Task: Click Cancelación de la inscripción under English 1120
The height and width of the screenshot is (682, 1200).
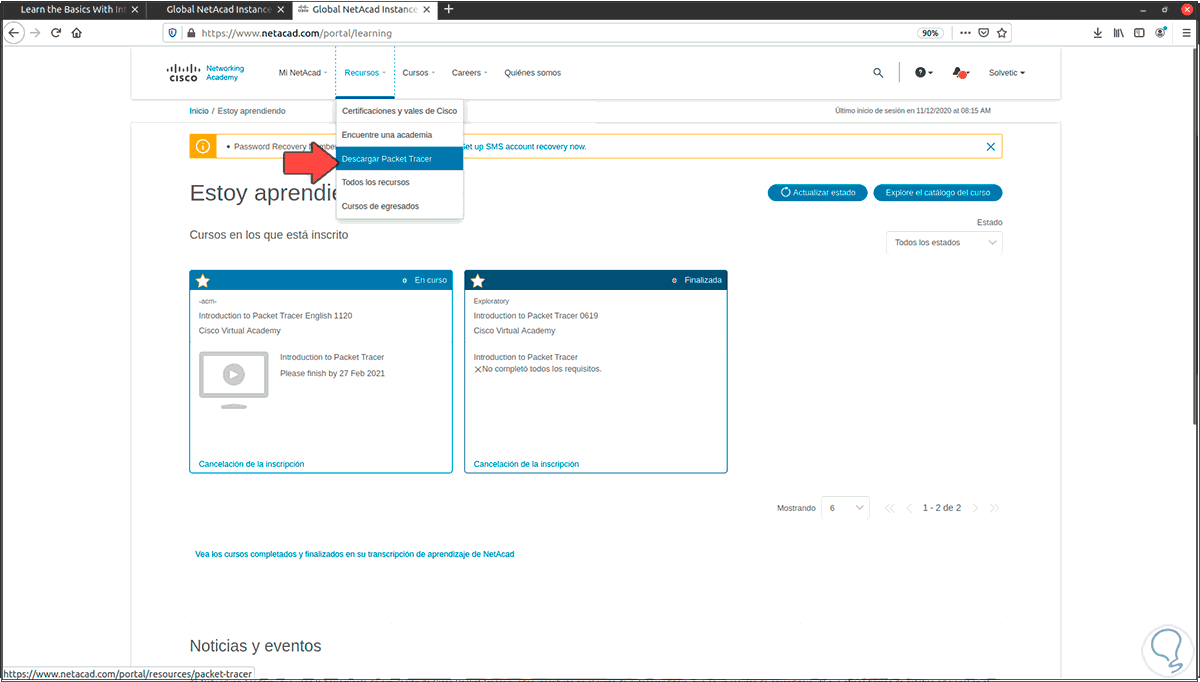Action: coord(251,464)
